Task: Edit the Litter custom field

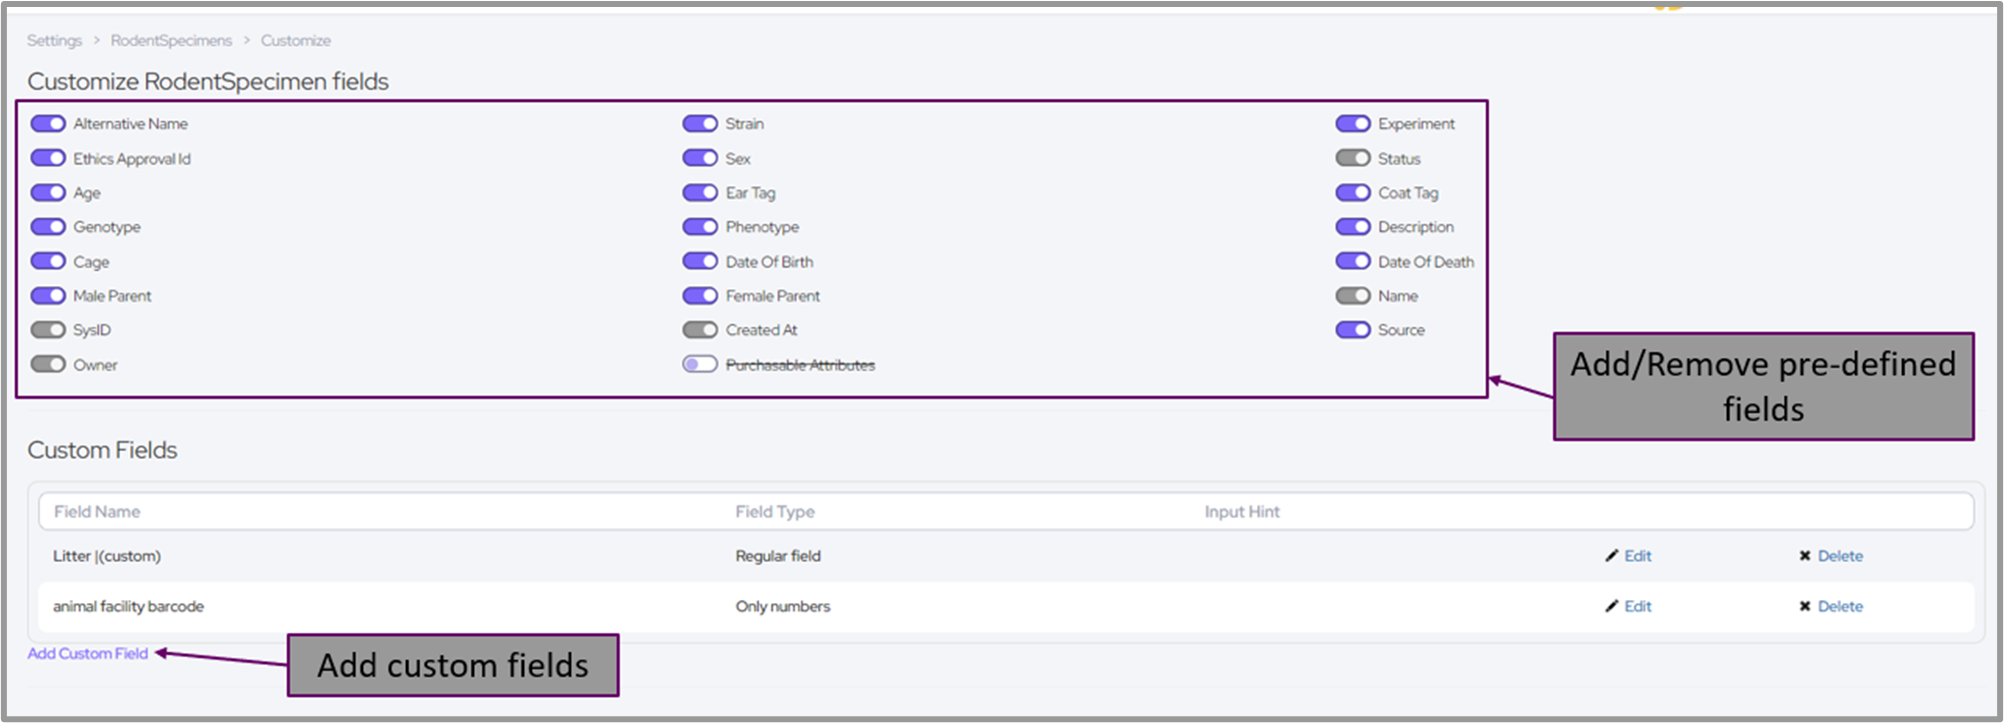Action: 1637,556
